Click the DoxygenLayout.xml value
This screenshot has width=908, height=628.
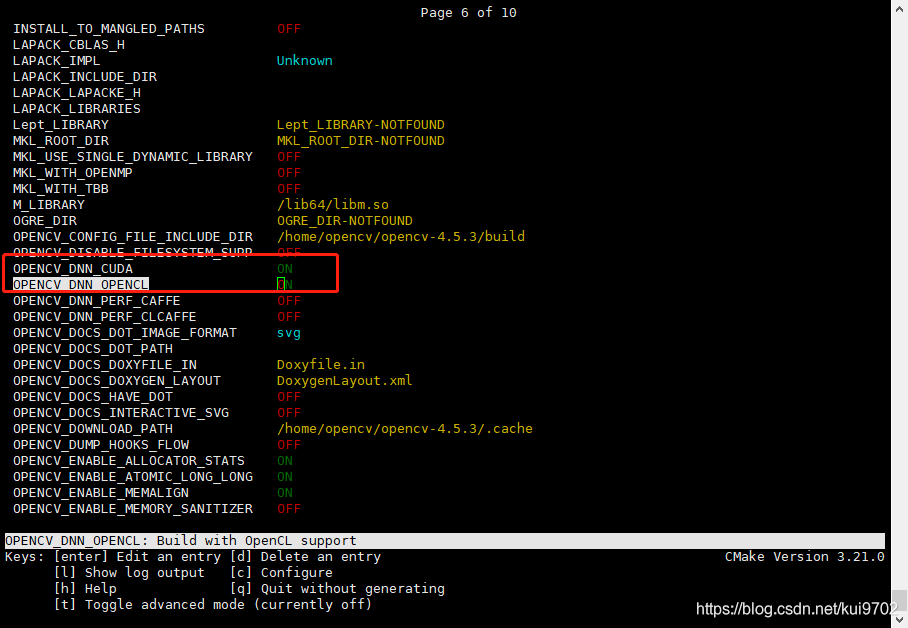[x=345, y=381]
